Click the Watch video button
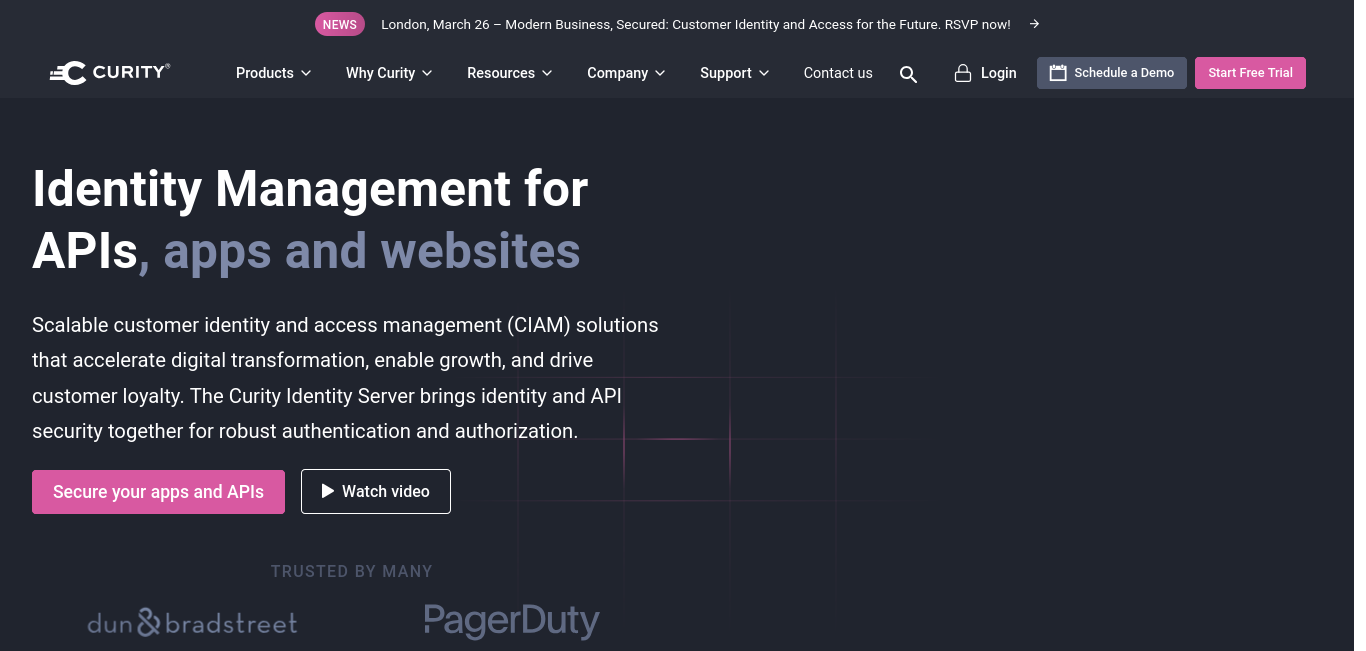 [x=376, y=492]
